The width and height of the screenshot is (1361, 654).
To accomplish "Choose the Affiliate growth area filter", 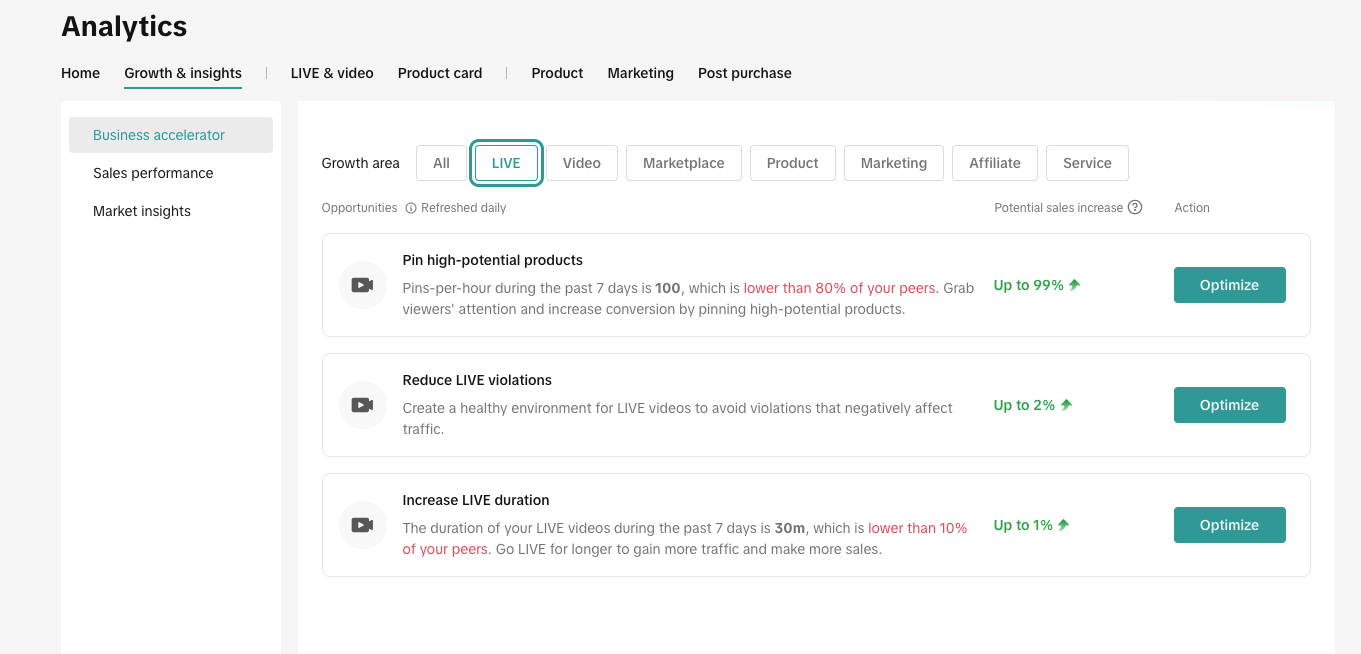I will click(x=994, y=163).
